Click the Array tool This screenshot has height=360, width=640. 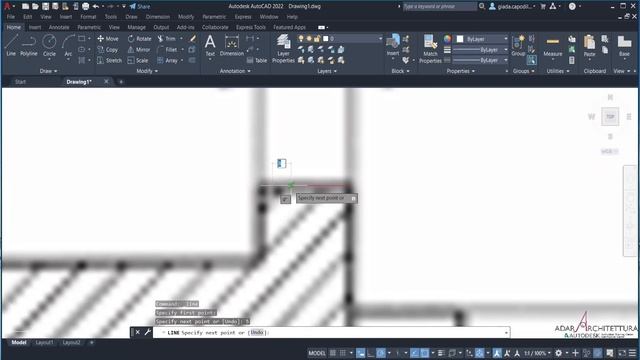pos(167,60)
